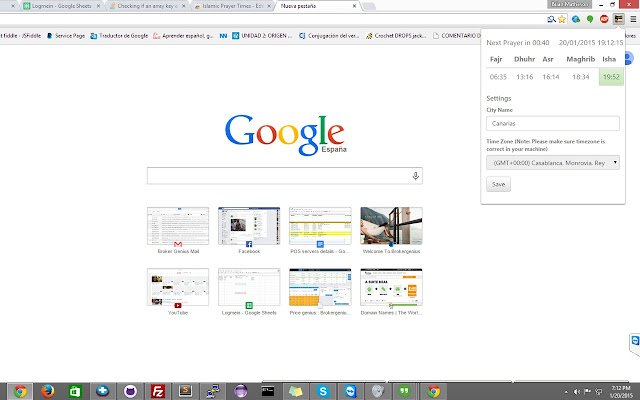This screenshot has width=640, height=400.
Task: Switch to Islamic Prayer Times tab
Action: click(231, 6)
